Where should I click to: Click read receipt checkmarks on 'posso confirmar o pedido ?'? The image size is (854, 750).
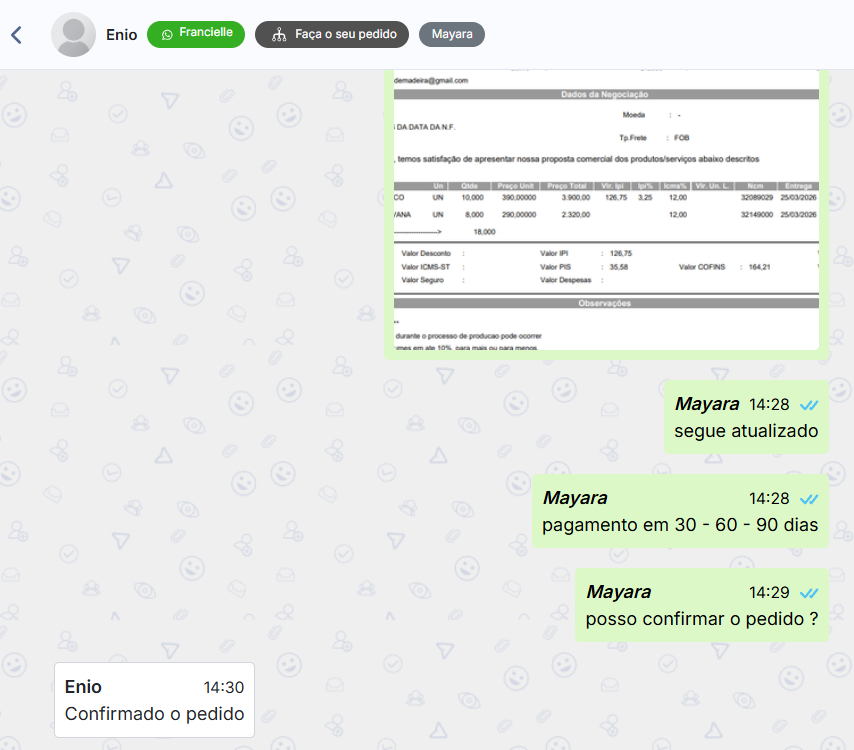click(x=809, y=592)
